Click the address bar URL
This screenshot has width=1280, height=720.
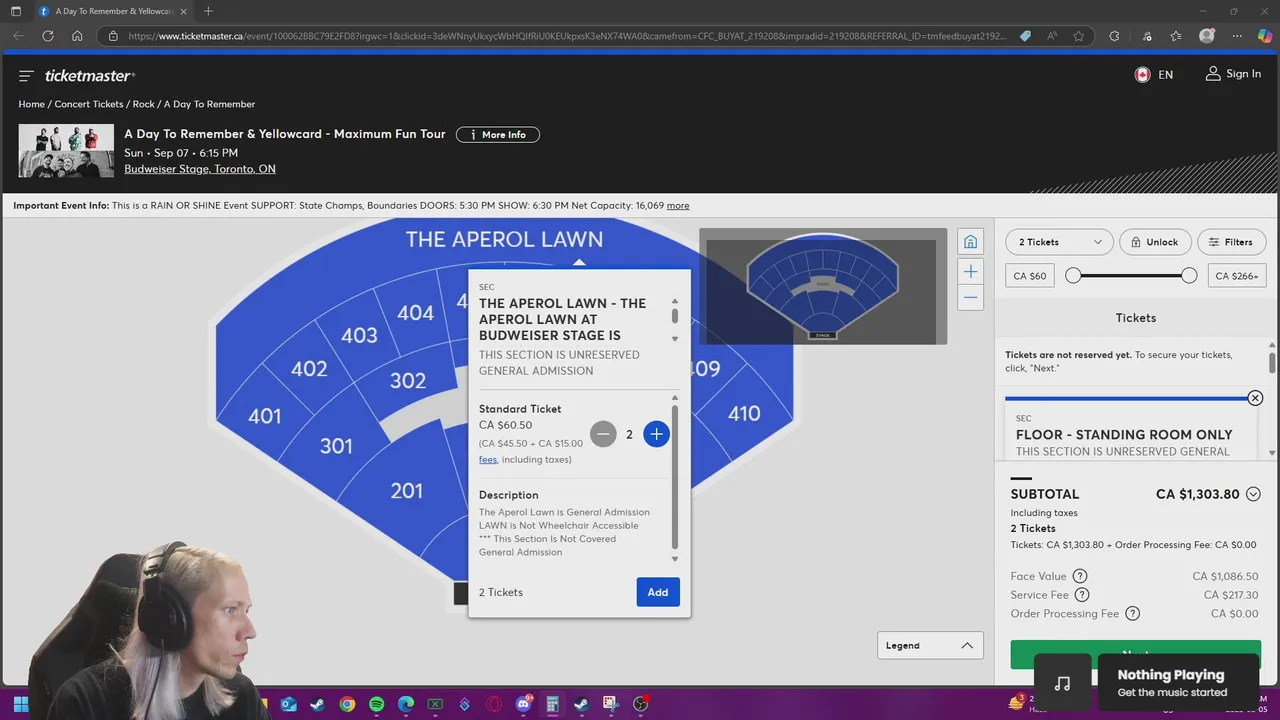tap(567, 36)
